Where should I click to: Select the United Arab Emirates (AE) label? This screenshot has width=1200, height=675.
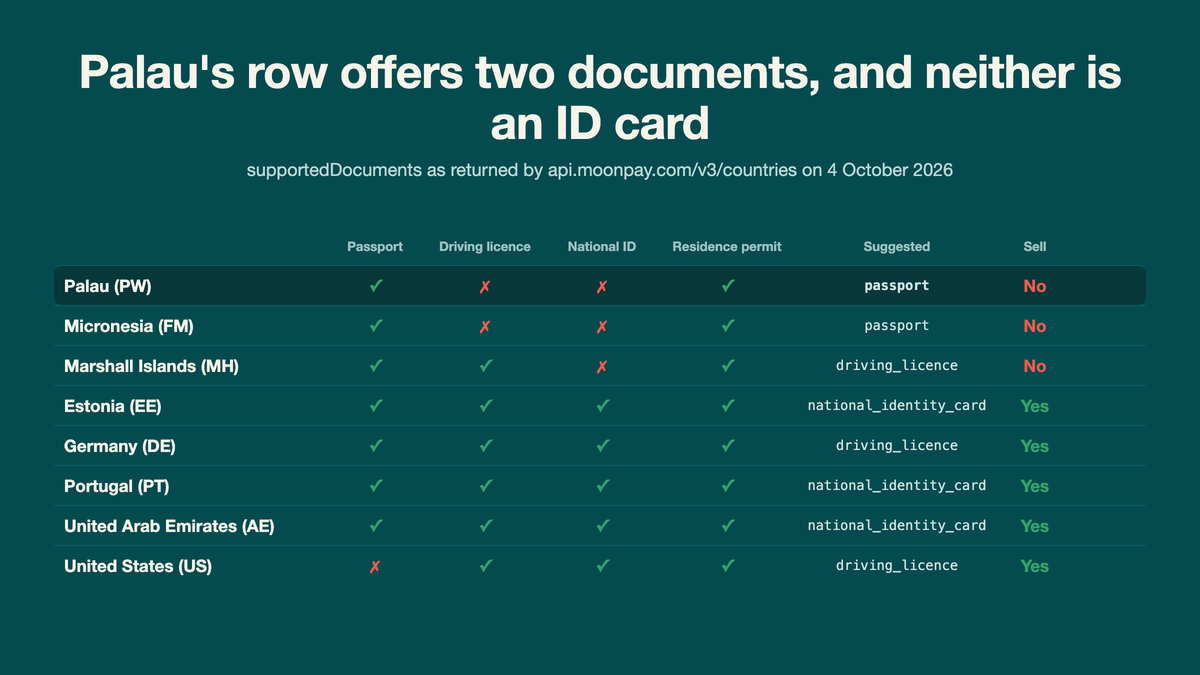pyautogui.click(x=169, y=526)
